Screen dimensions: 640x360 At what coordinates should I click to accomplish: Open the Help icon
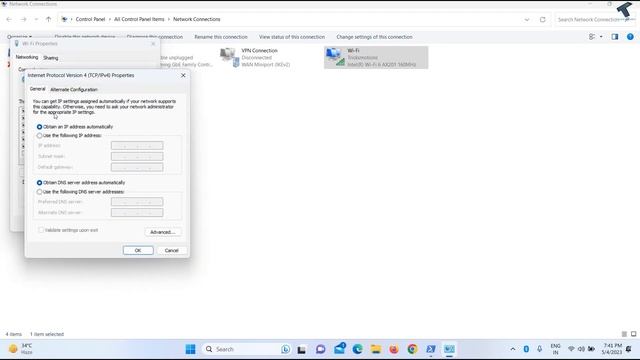click(630, 37)
